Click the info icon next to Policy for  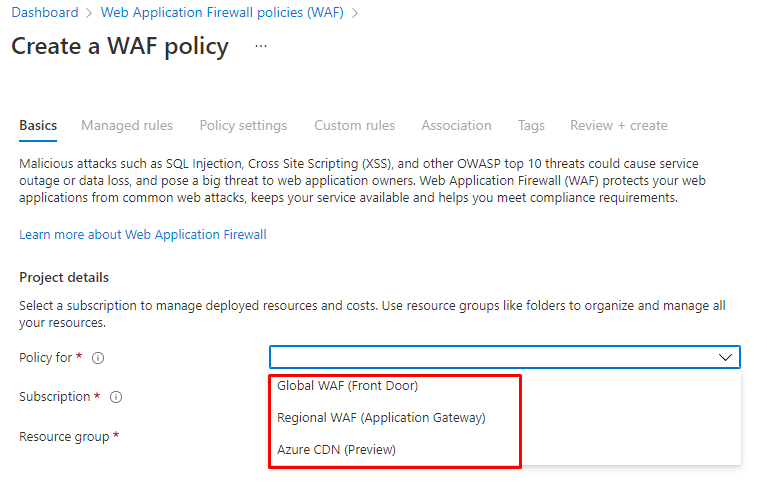pos(99,358)
